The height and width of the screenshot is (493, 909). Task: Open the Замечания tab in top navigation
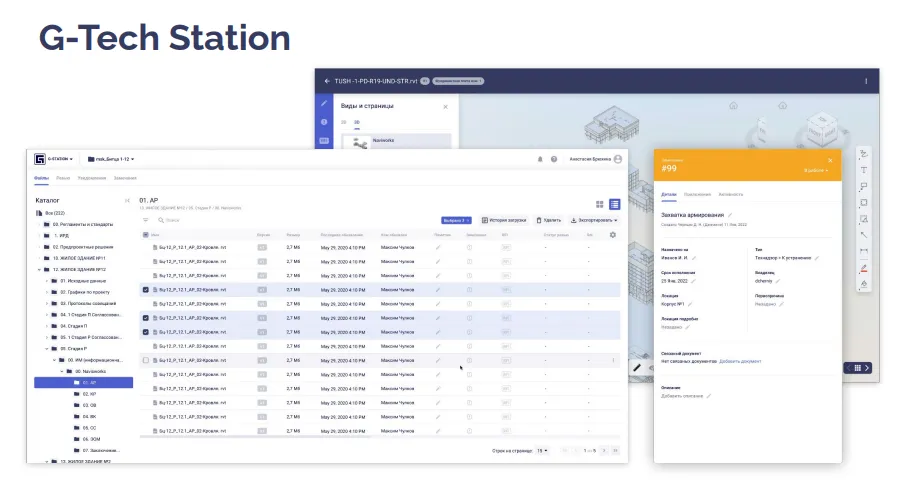(x=125, y=178)
